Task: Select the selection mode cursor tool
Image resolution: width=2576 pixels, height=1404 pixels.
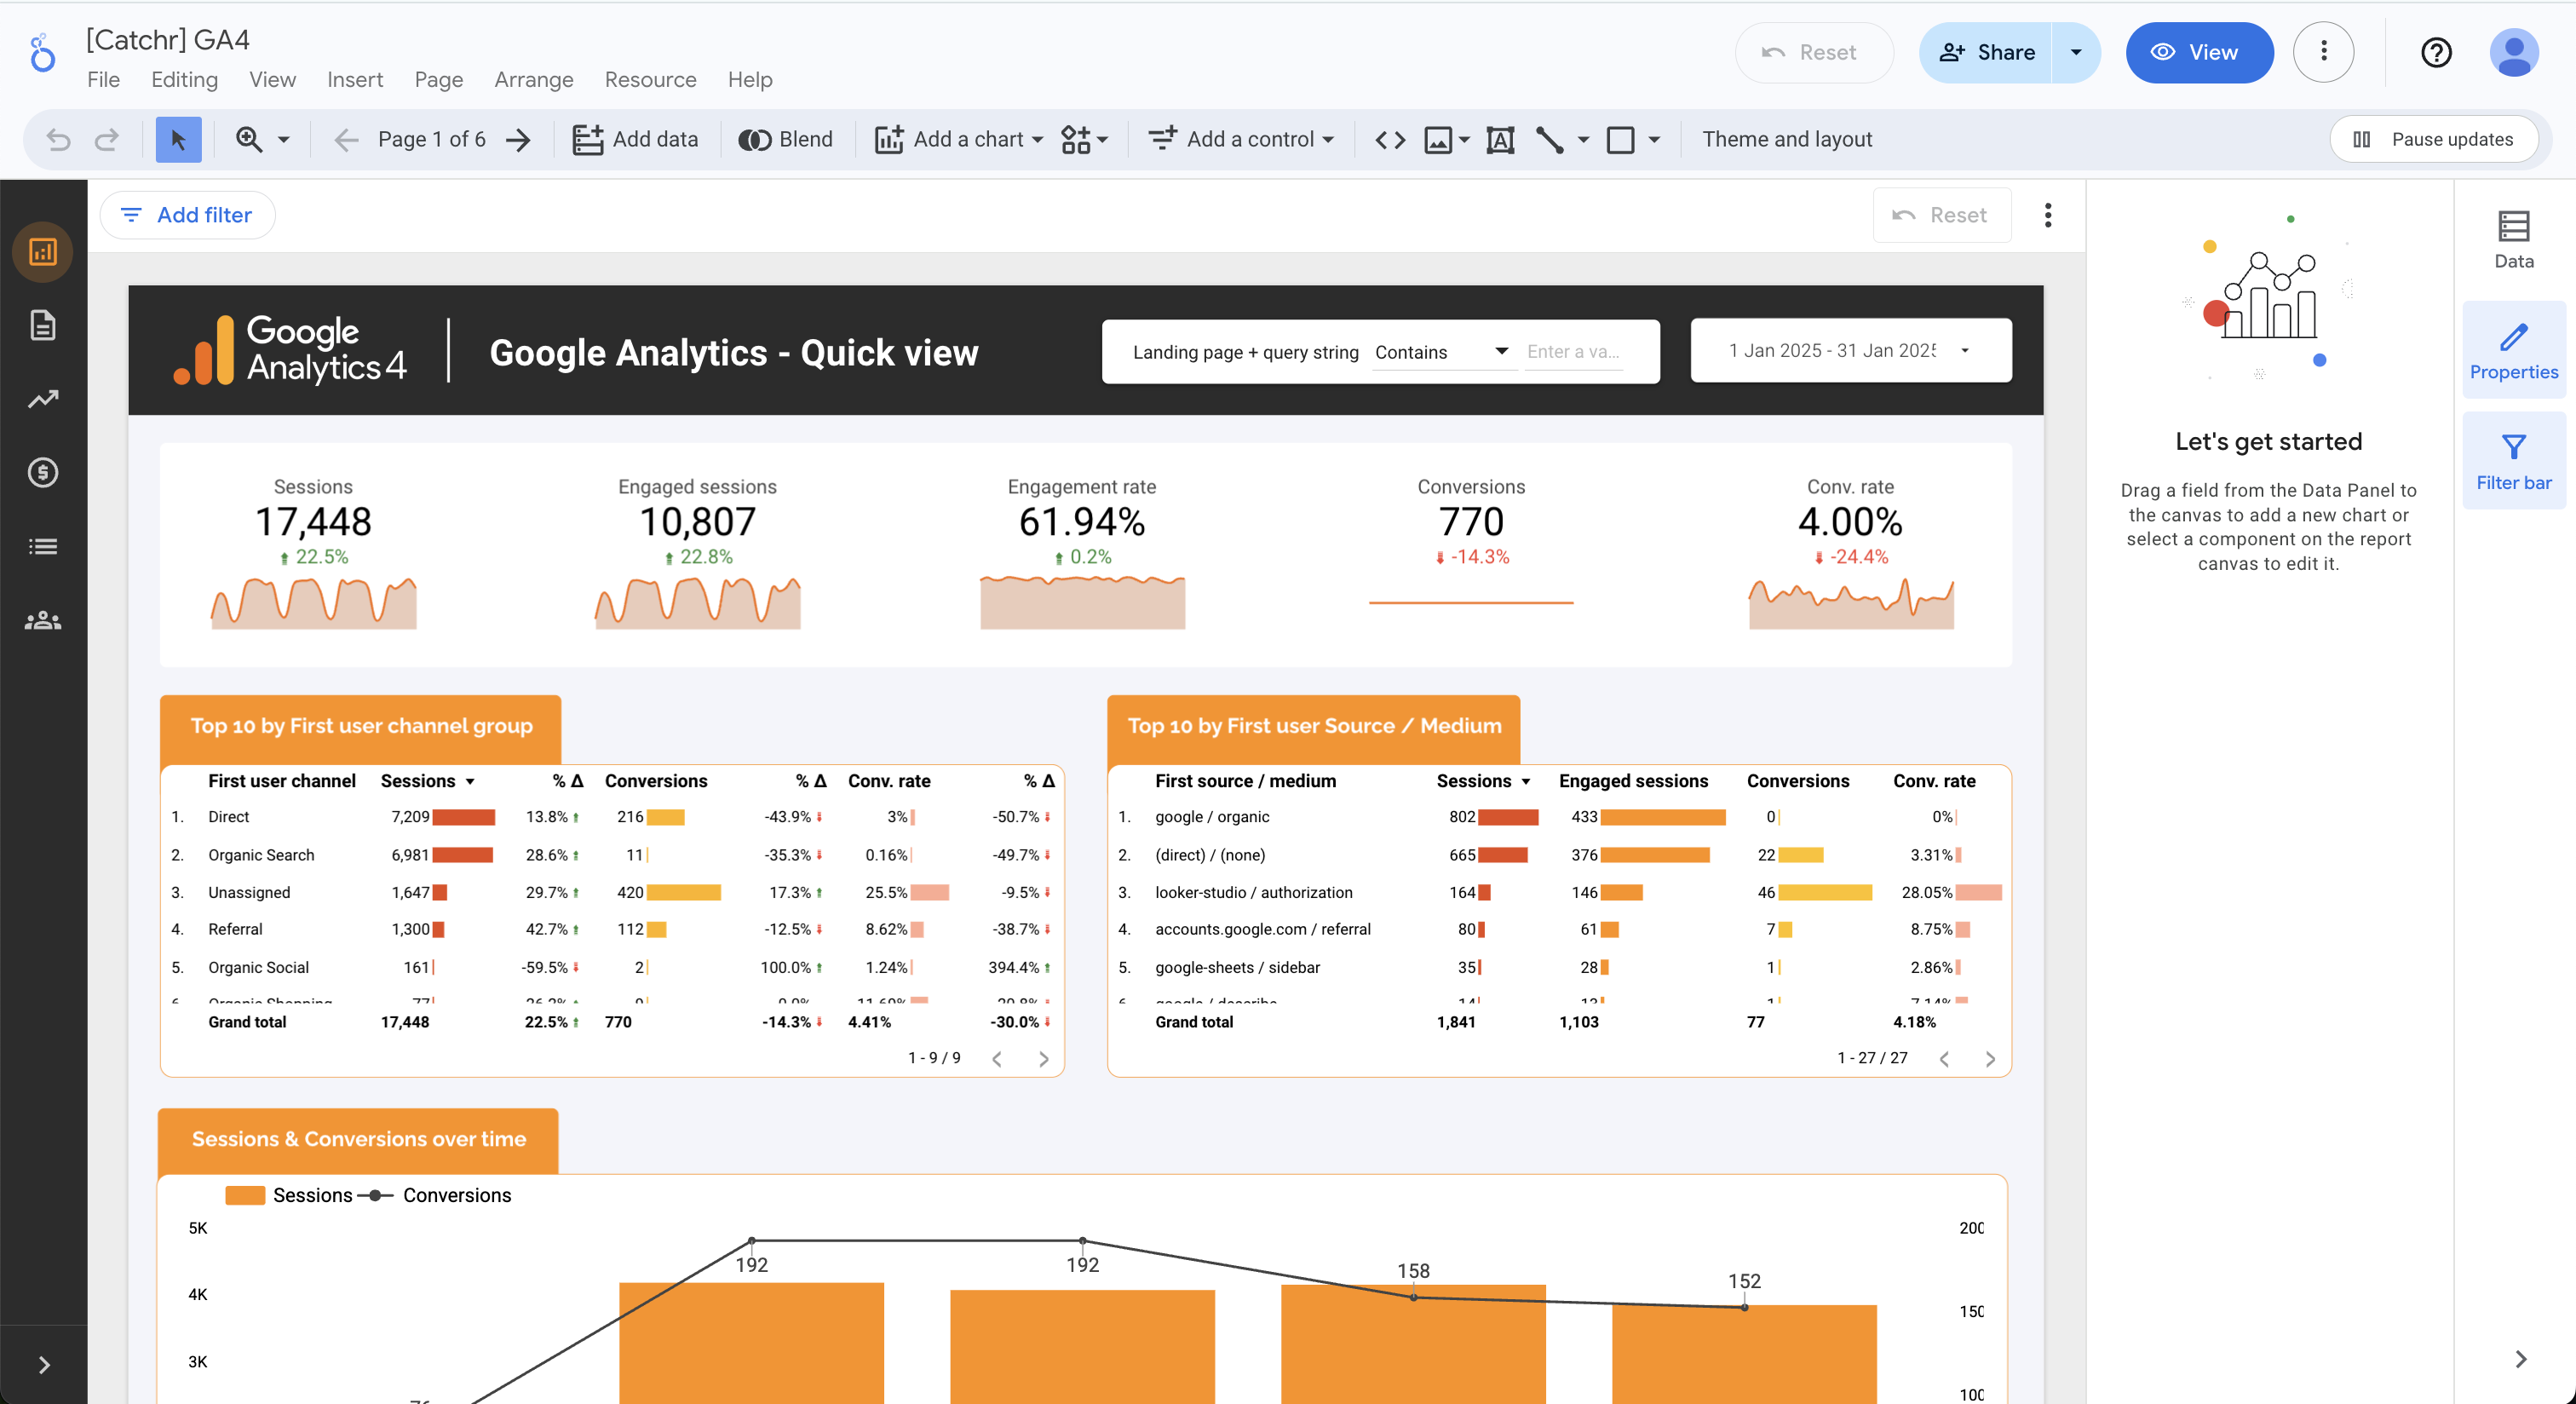Action: [178, 140]
